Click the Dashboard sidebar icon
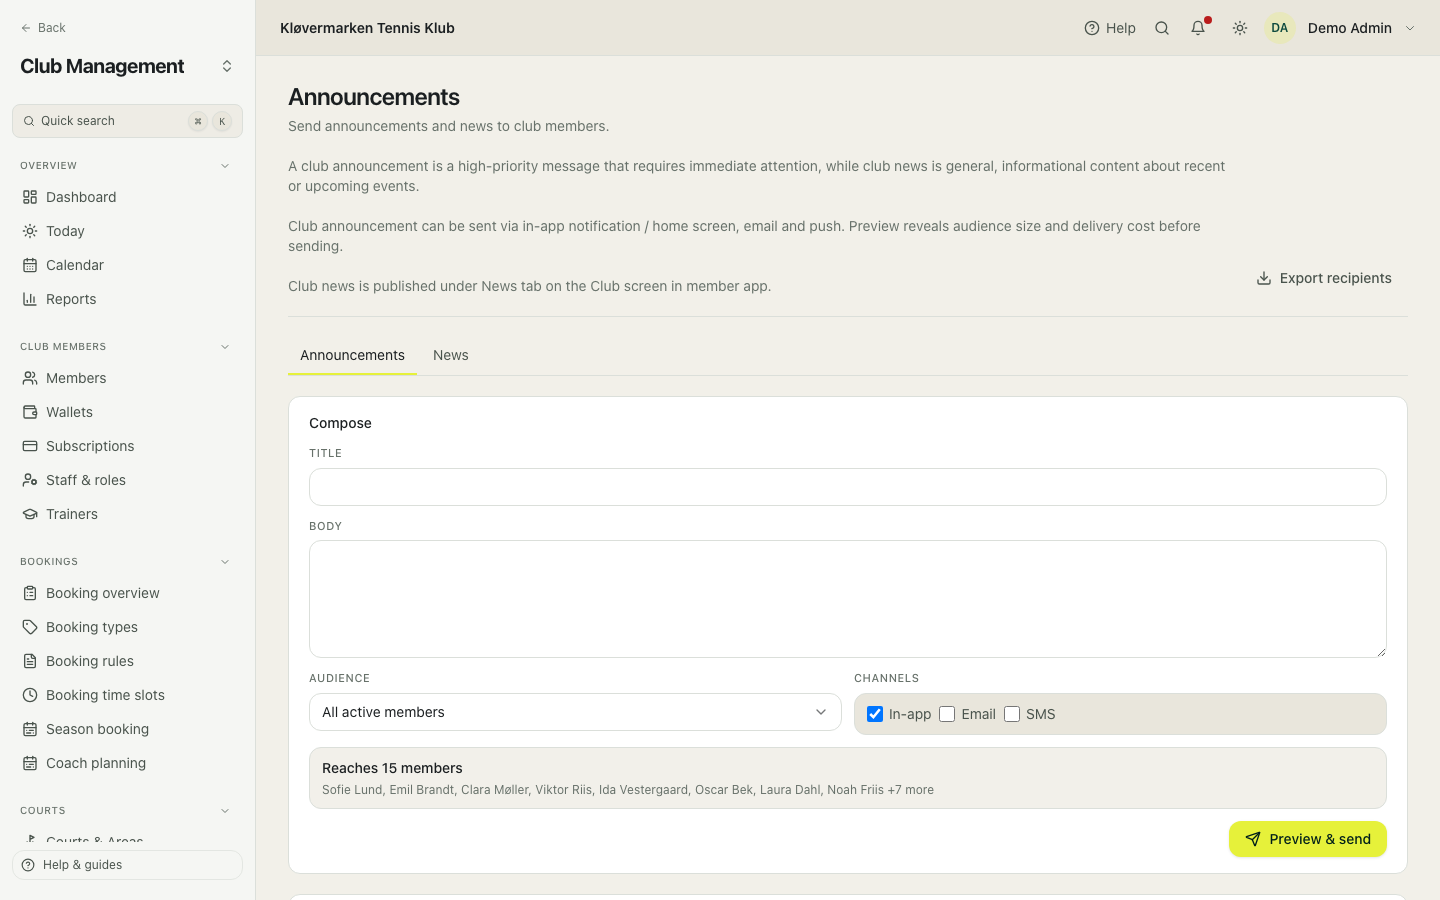Image resolution: width=1440 pixels, height=900 pixels. (x=30, y=197)
